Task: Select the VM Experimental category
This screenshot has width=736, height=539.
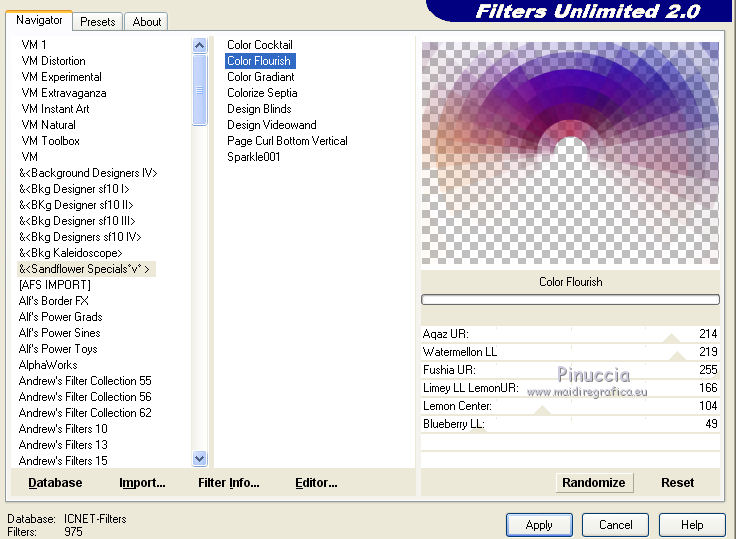Action: [x=61, y=77]
